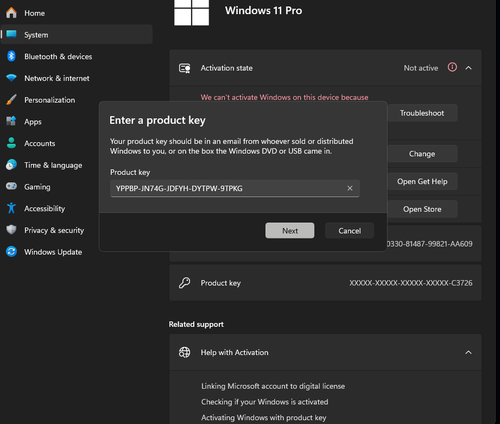Open Checking if your Windows is activated
500x424 pixels.
click(x=265, y=402)
